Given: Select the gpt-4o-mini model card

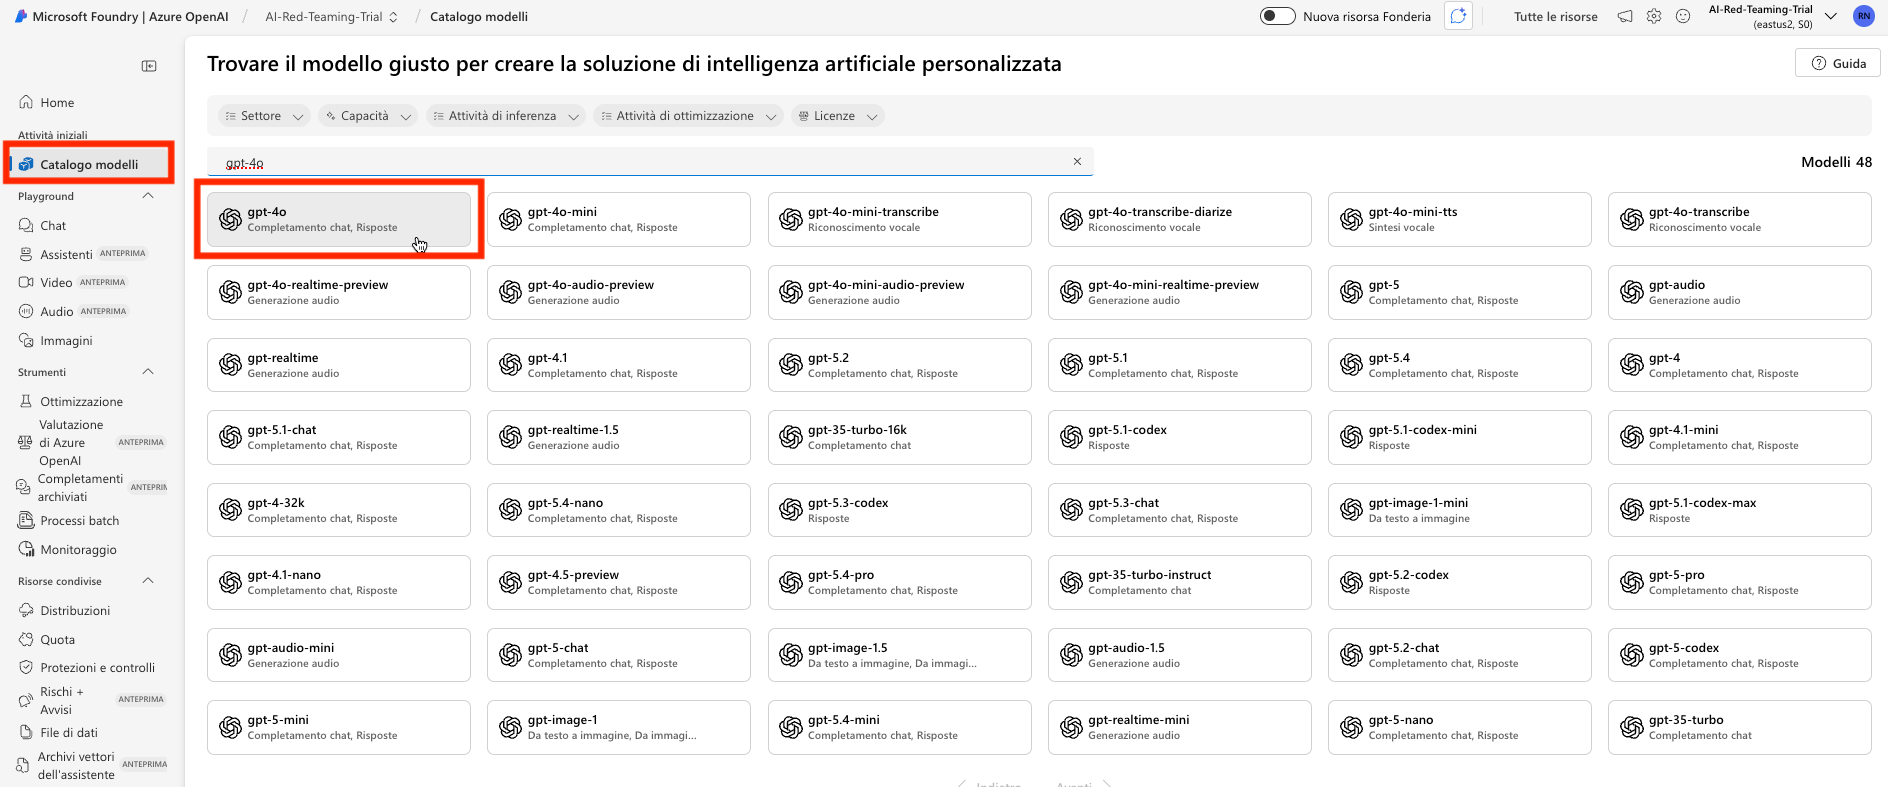Looking at the screenshot, I should point(619,219).
